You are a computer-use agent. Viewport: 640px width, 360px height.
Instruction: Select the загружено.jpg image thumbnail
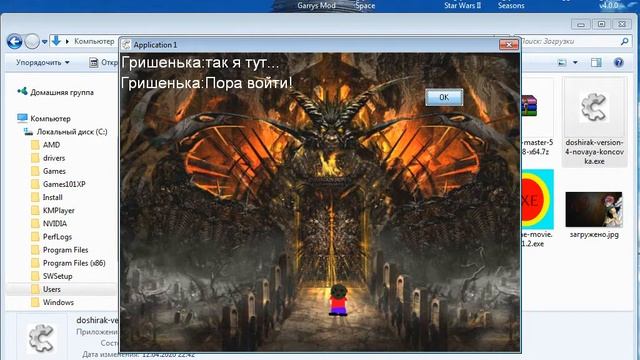pos(594,209)
